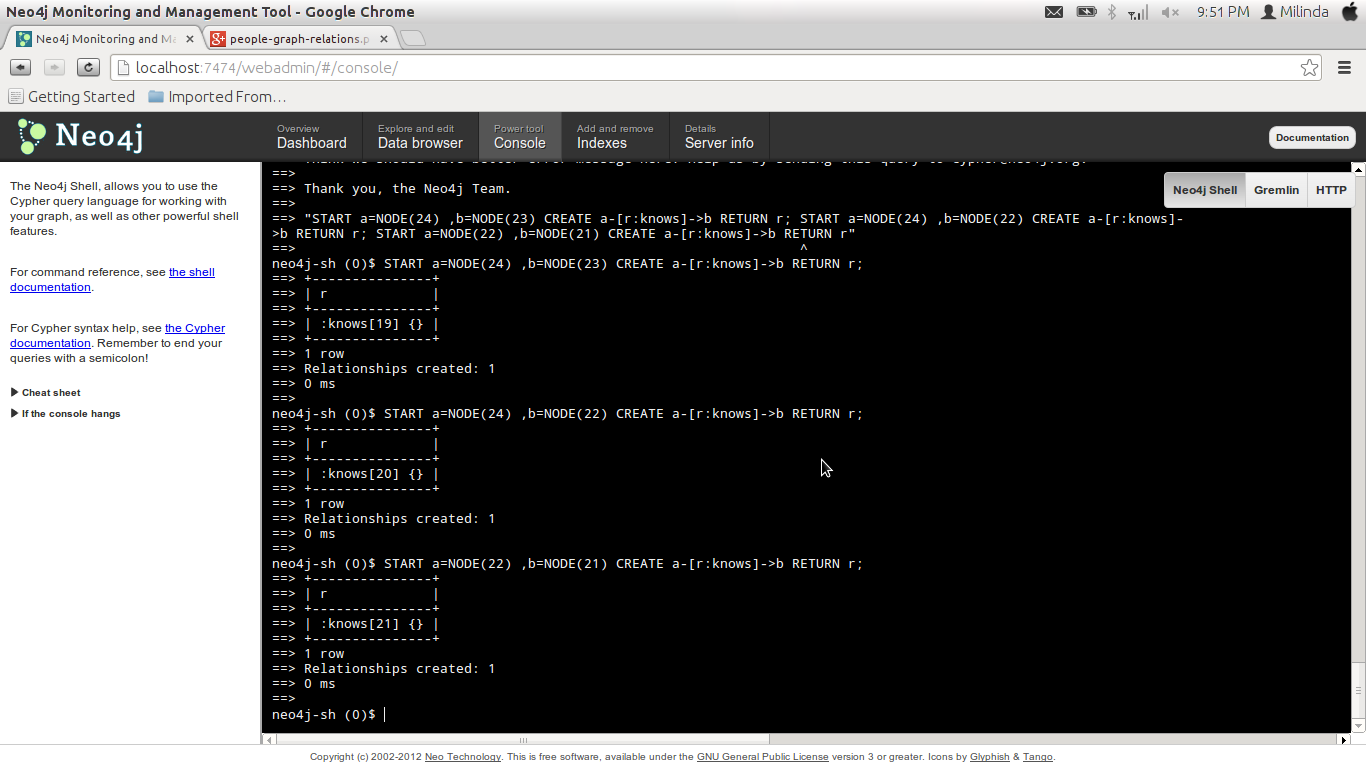Select the Console power tool tab

point(520,136)
